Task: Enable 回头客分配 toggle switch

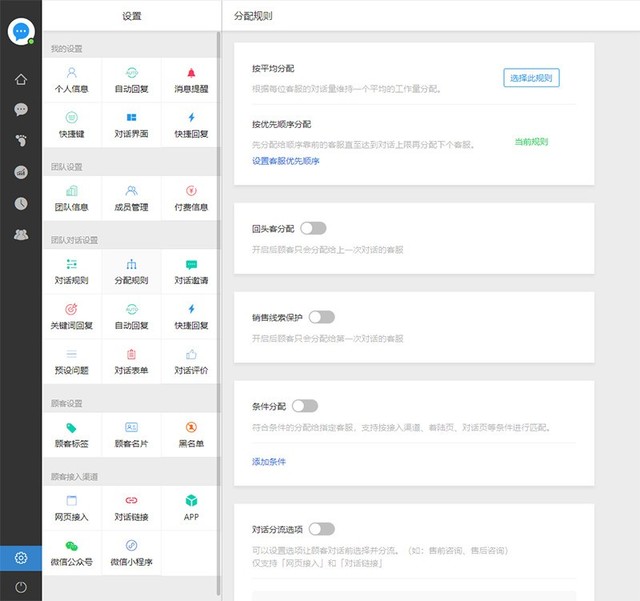Action: 312,228
